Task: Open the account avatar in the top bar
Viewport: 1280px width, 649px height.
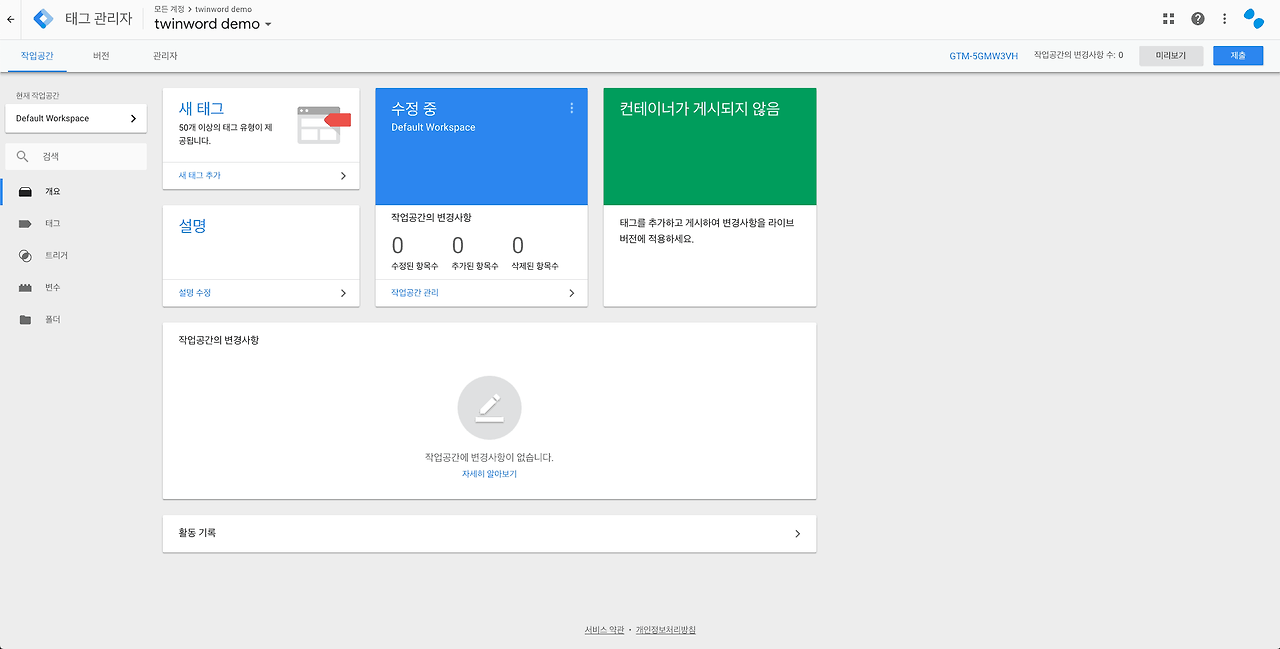Action: 1252,18
